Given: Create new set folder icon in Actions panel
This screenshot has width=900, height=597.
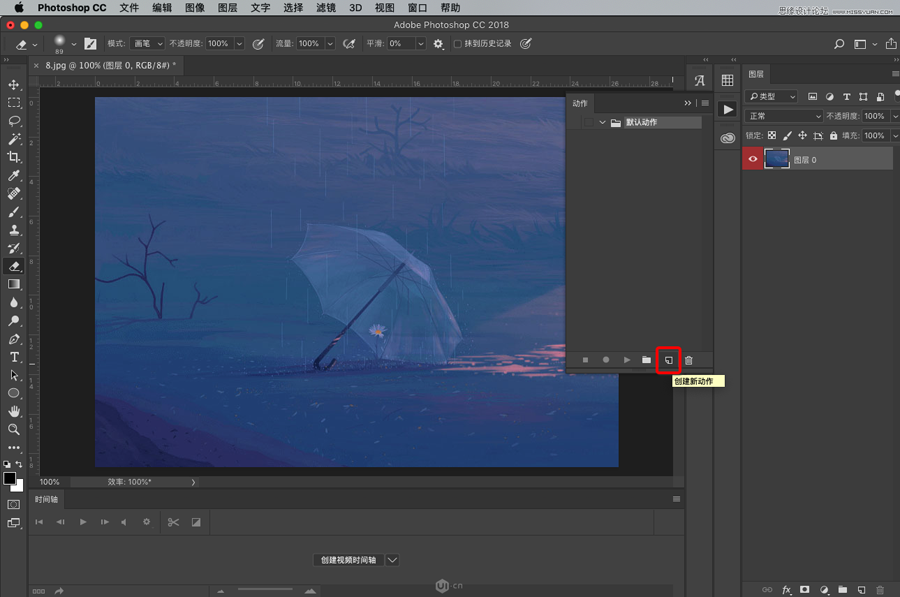Looking at the screenshot, I should click(647, 360).
